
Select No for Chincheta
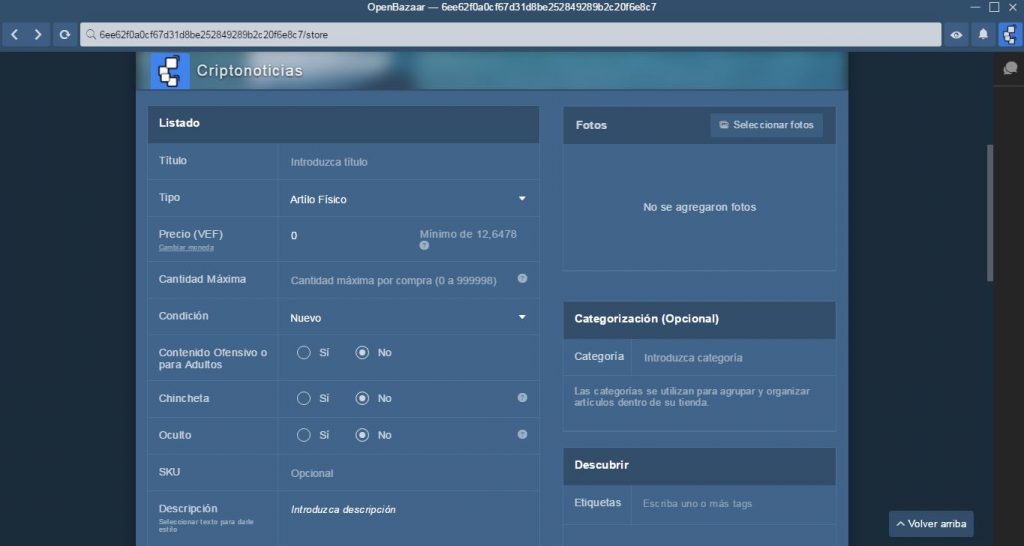point(362,398)
